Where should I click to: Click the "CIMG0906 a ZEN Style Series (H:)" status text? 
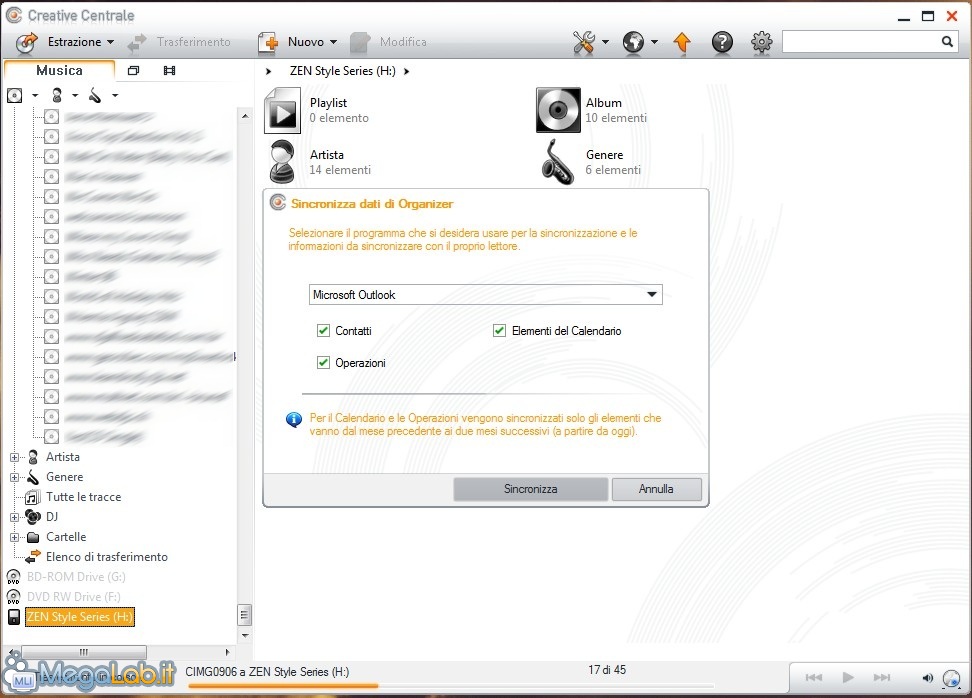(267, 672)
